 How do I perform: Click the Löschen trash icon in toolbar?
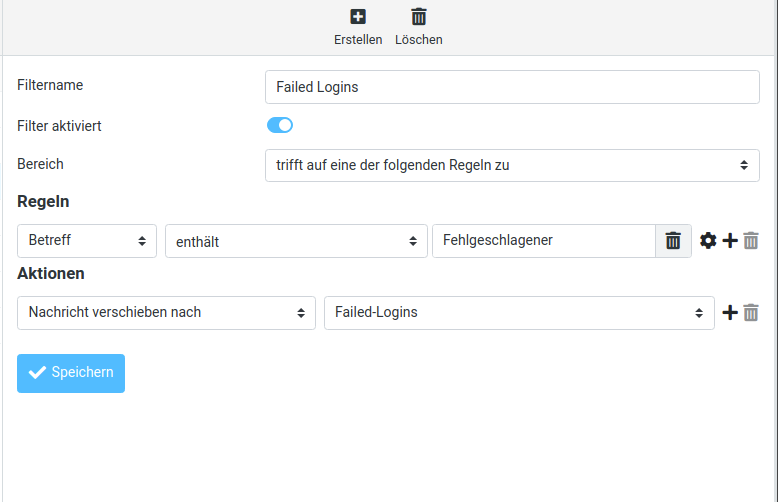[x=419, y=16]
